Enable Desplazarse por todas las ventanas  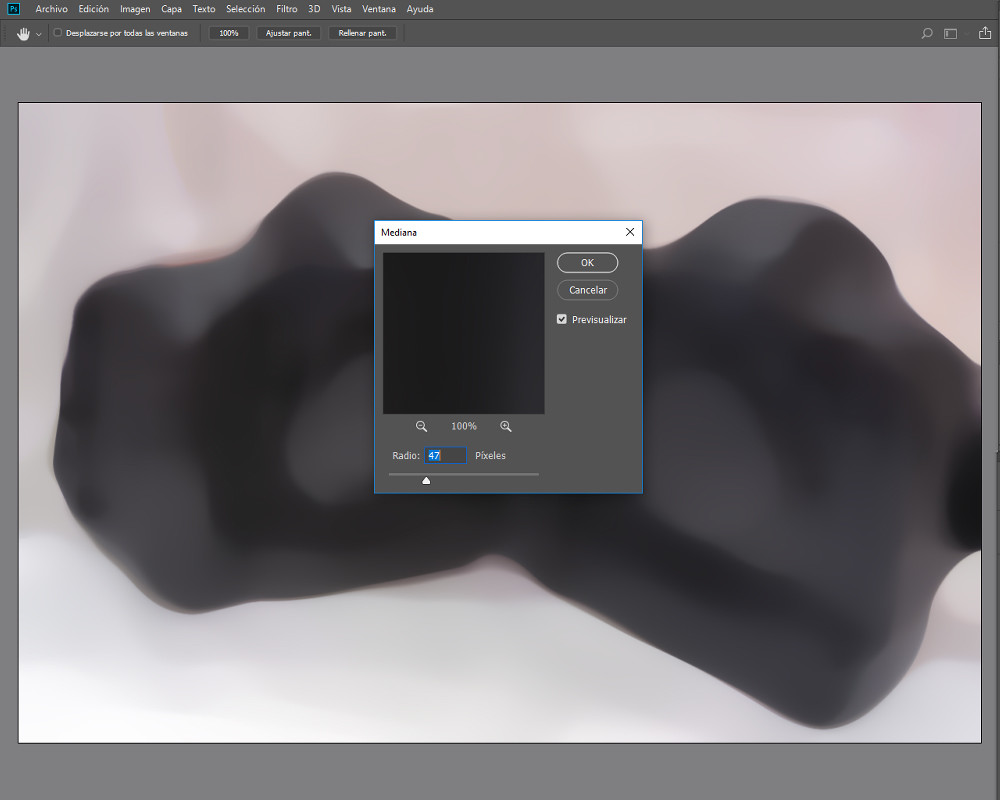coord(57,33)
